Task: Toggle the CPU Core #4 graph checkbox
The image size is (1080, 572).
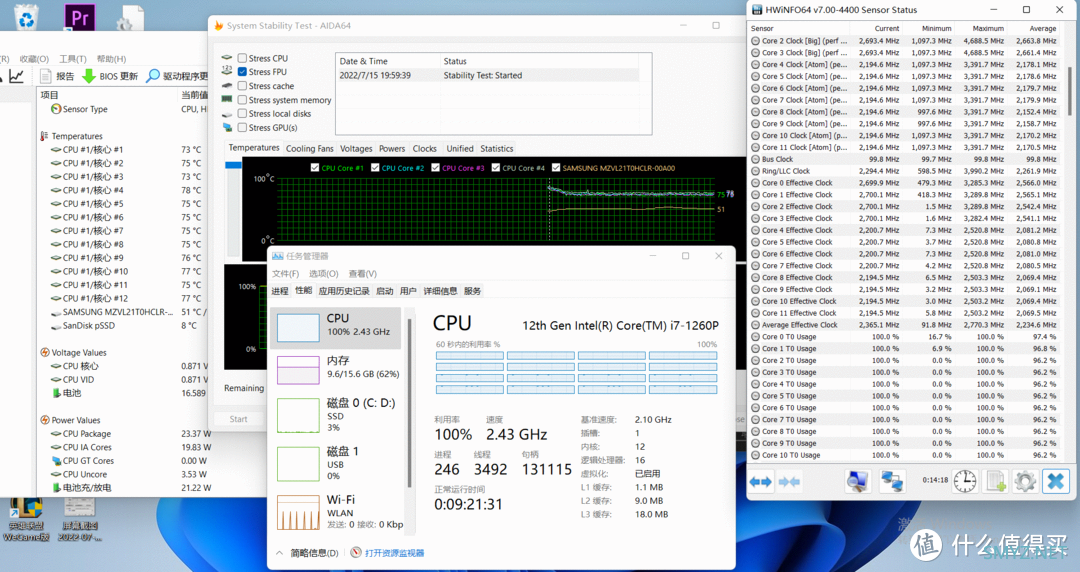Action: [495, 167]
